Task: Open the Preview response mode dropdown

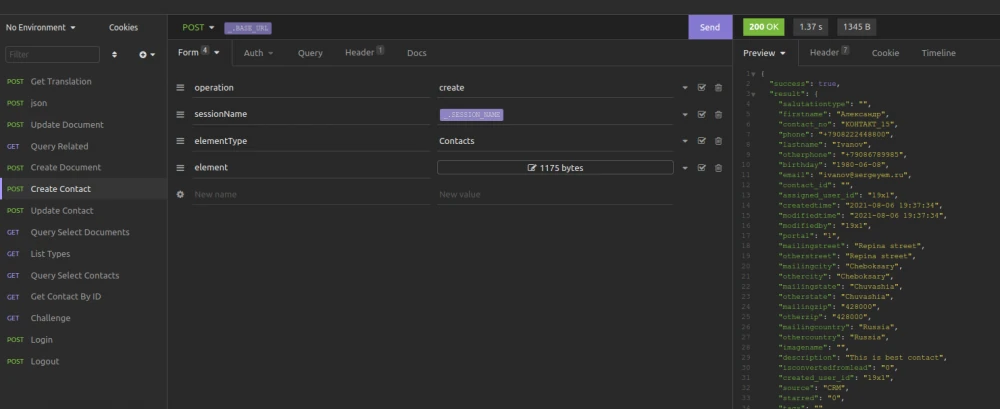Action: coord(765,53)
